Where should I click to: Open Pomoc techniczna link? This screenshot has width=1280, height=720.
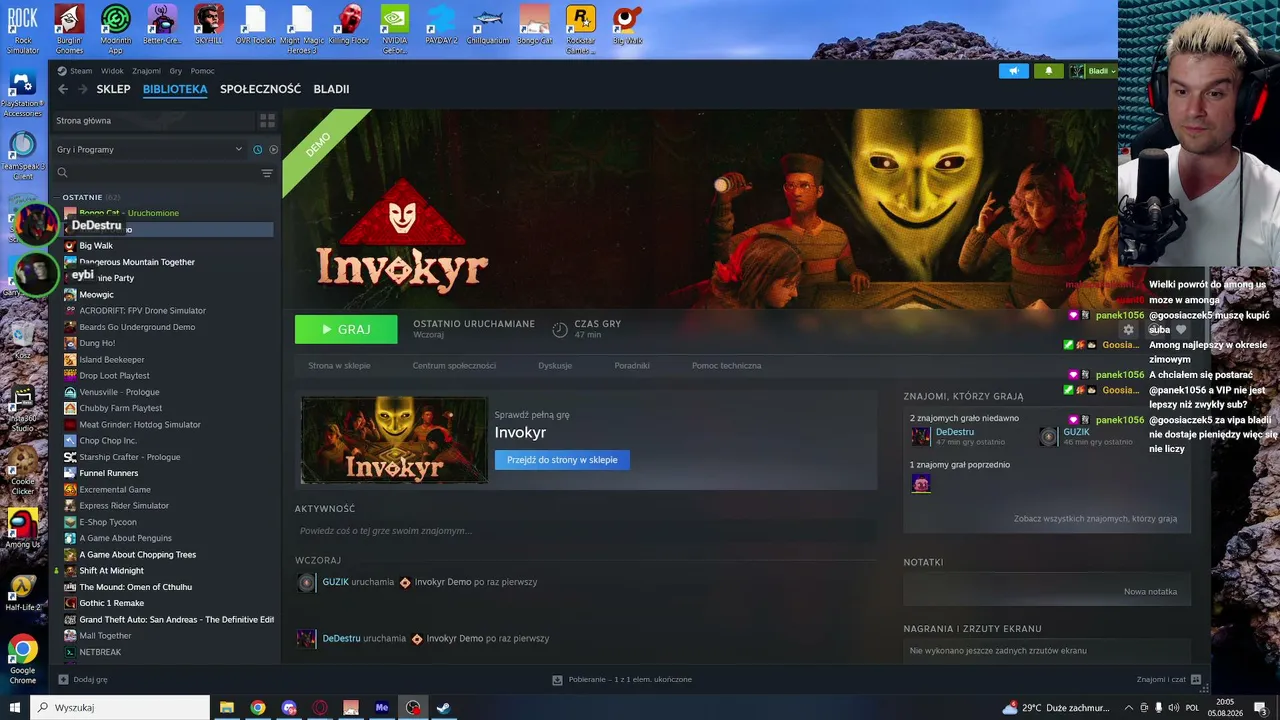726,365
